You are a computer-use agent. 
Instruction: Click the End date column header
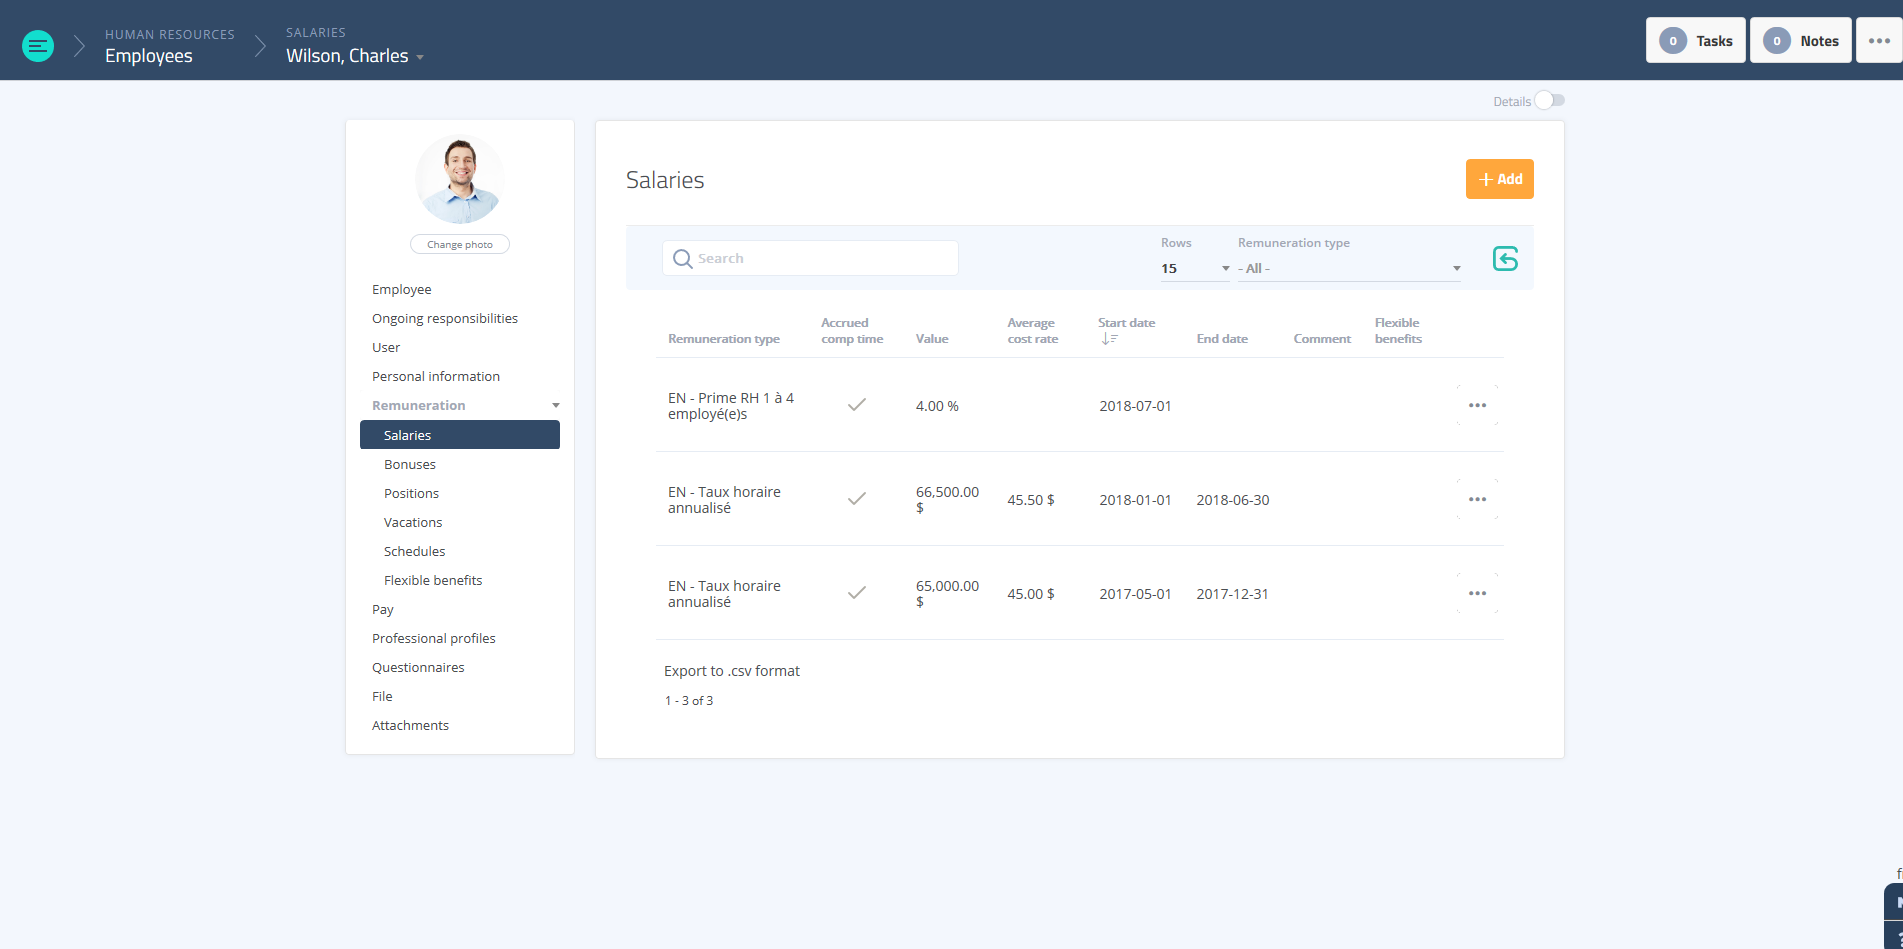[1222, 339]
